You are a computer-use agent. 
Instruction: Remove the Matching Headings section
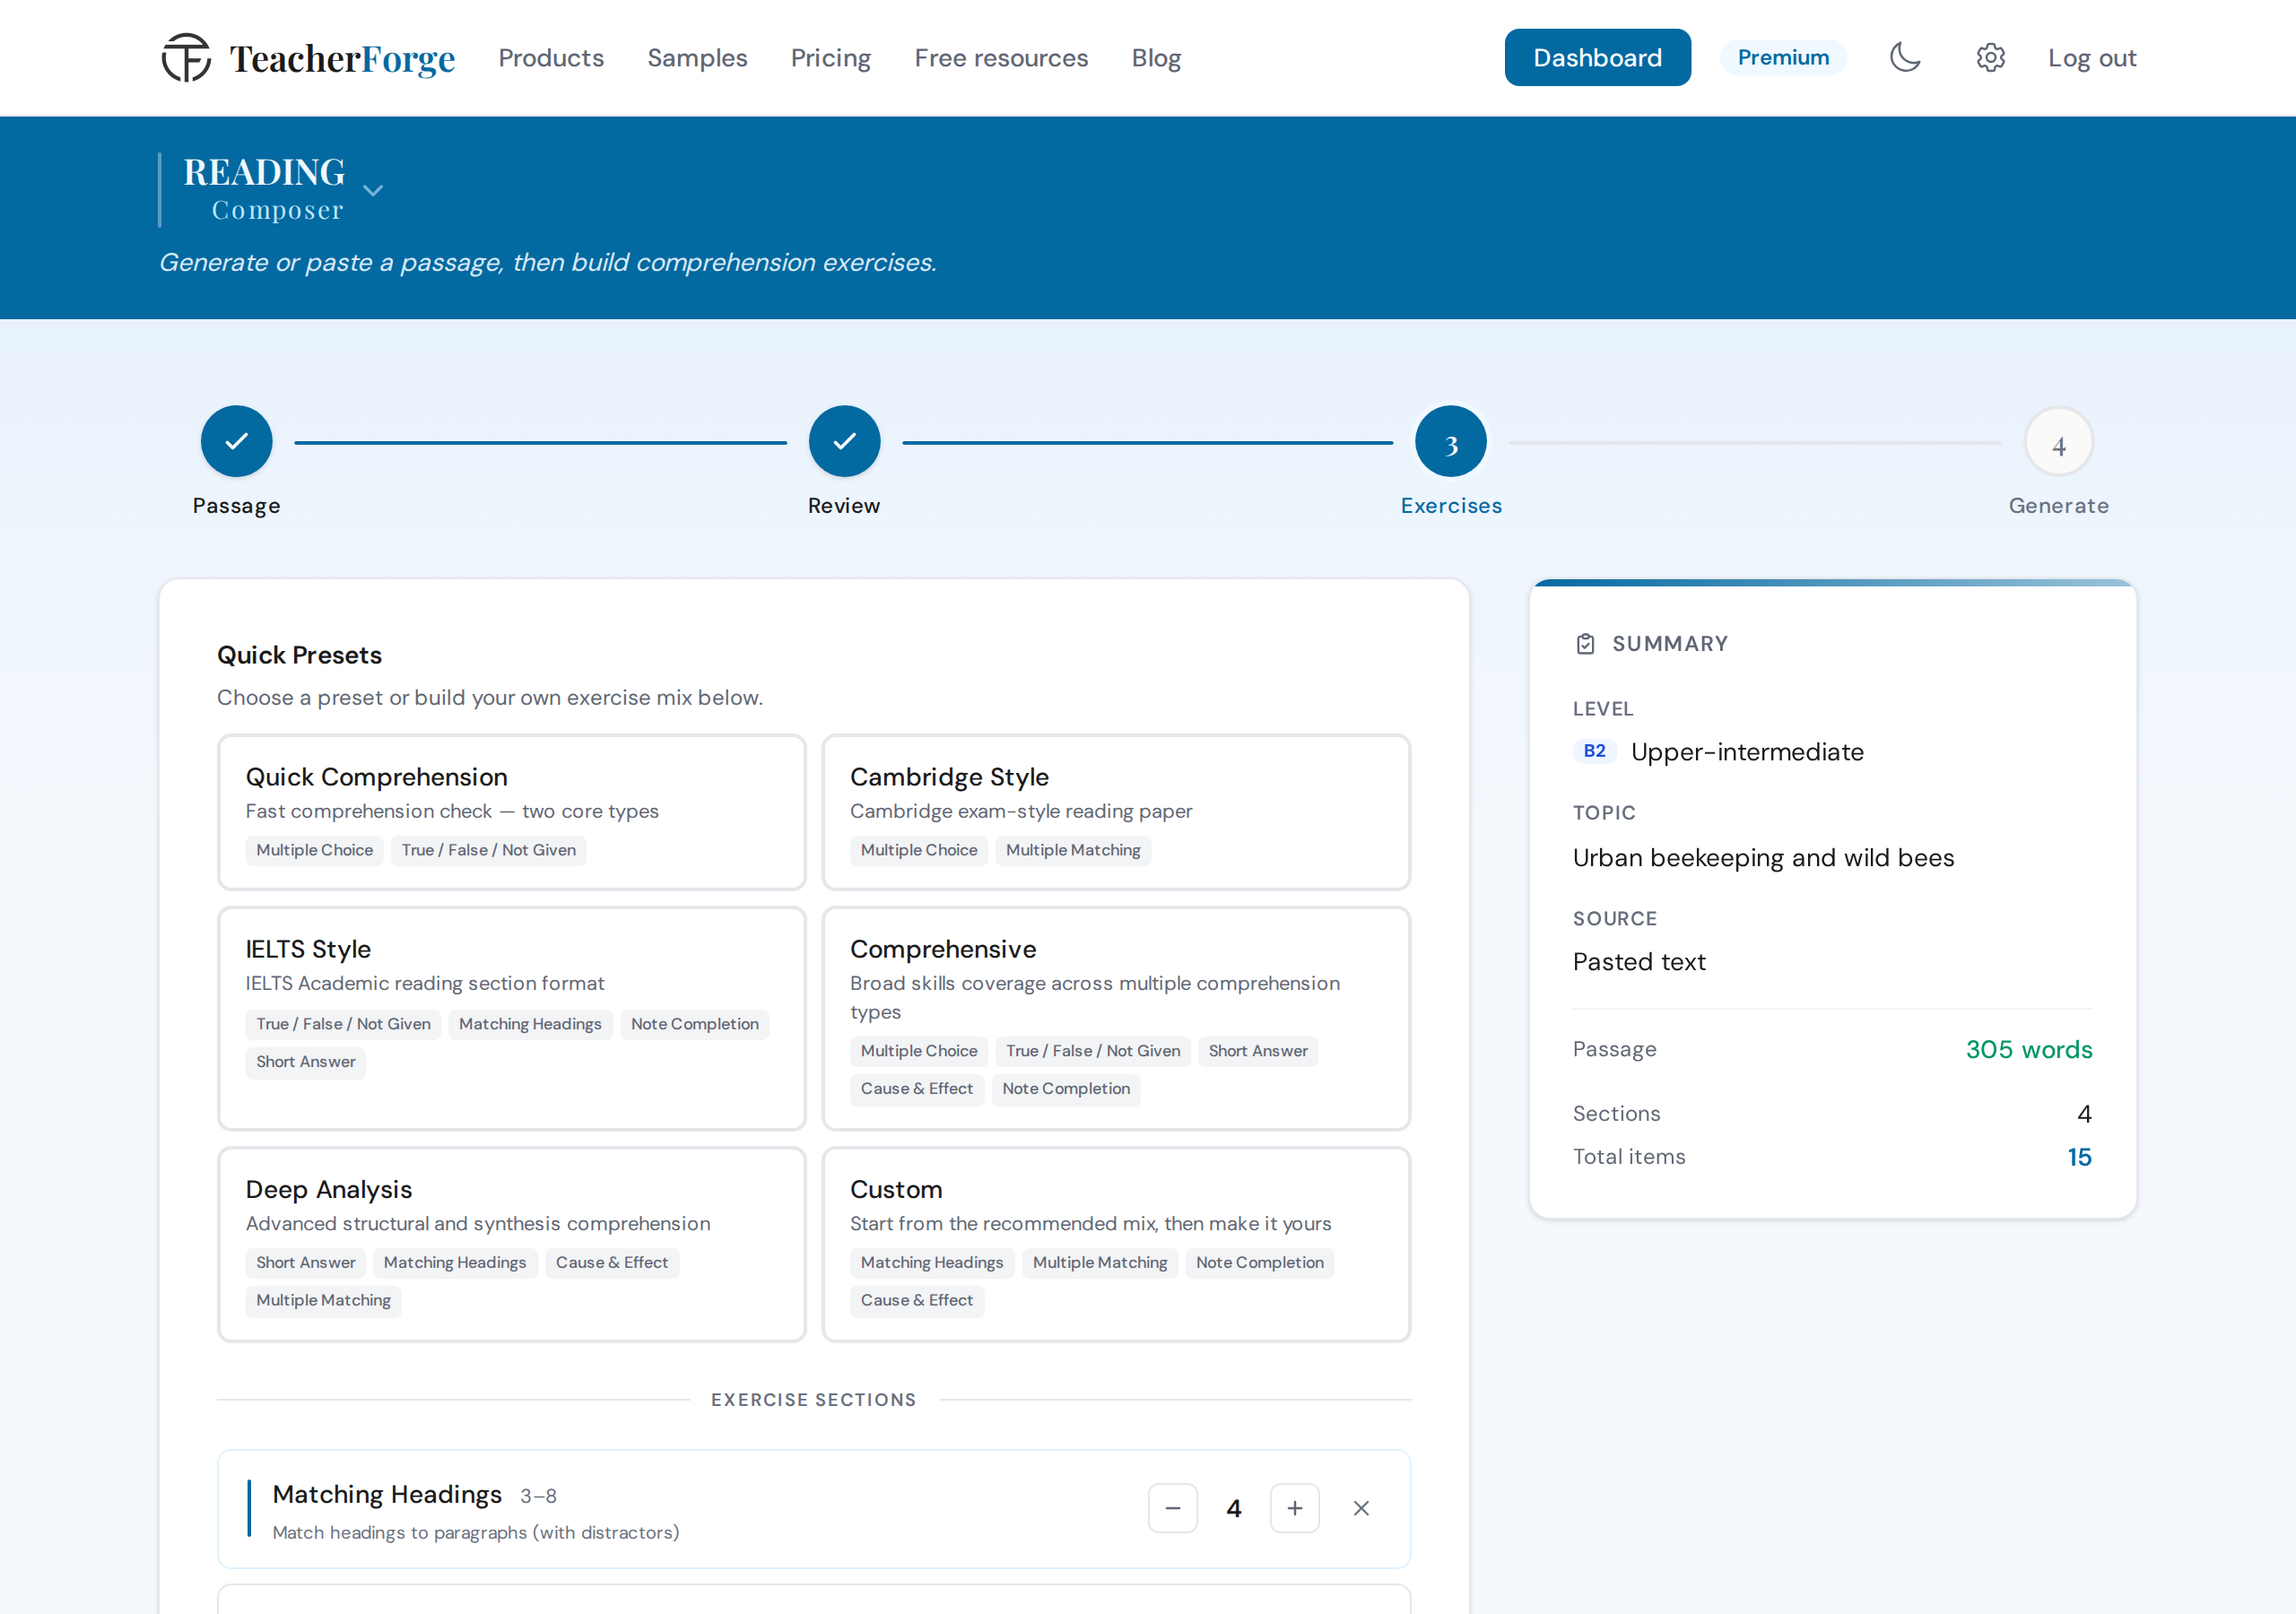tap(1361, 1508)
